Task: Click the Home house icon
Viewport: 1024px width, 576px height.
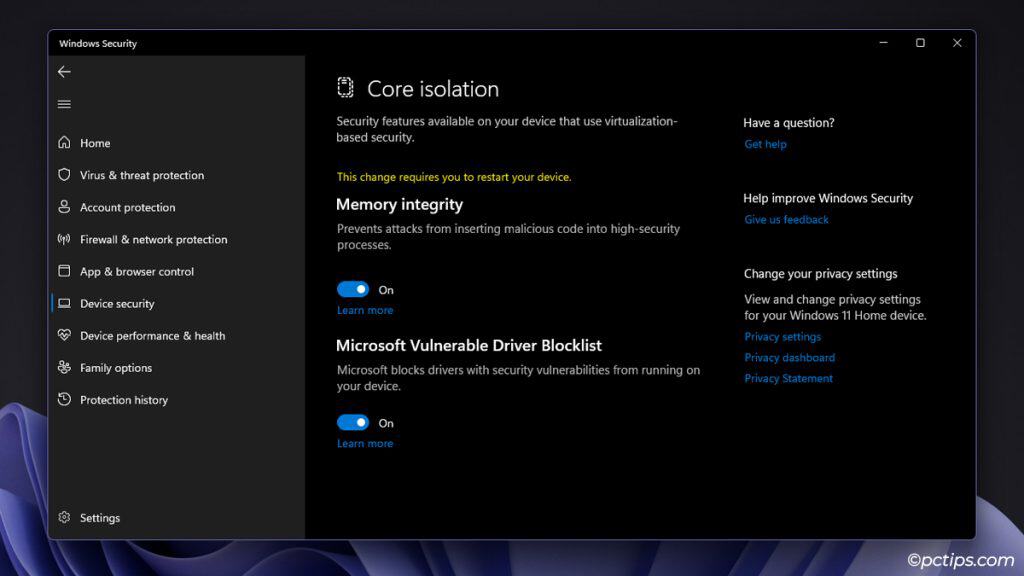Action: [x=65, y=143]
